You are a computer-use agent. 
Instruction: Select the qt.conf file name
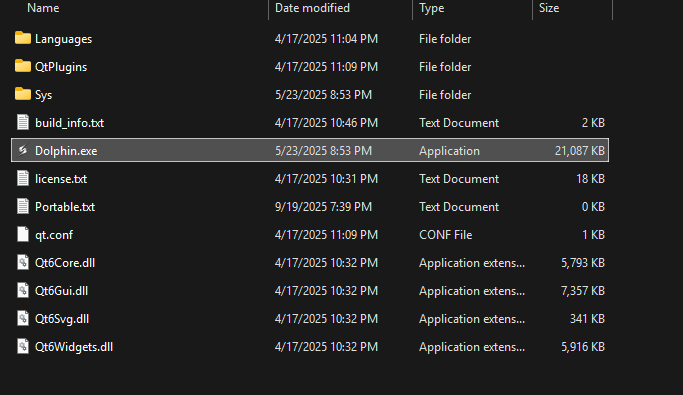(x=54, y=235)
